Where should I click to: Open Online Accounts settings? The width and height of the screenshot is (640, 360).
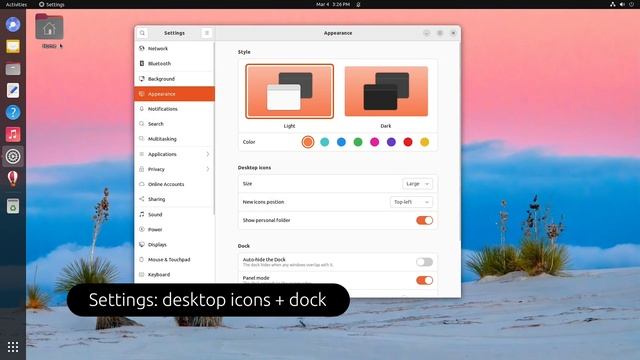174,184
